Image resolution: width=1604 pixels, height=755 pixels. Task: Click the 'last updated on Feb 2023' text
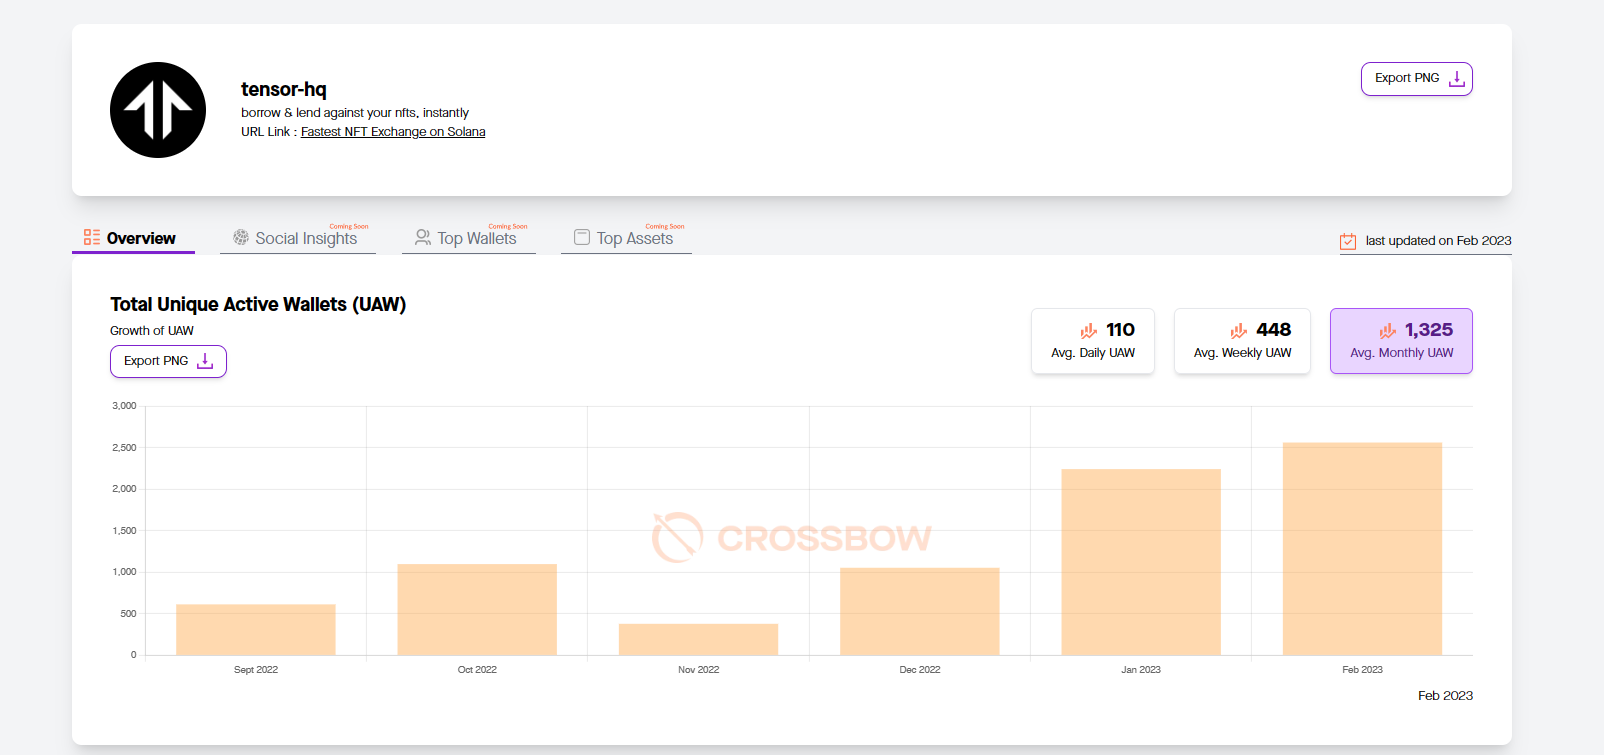point(1438,241)
